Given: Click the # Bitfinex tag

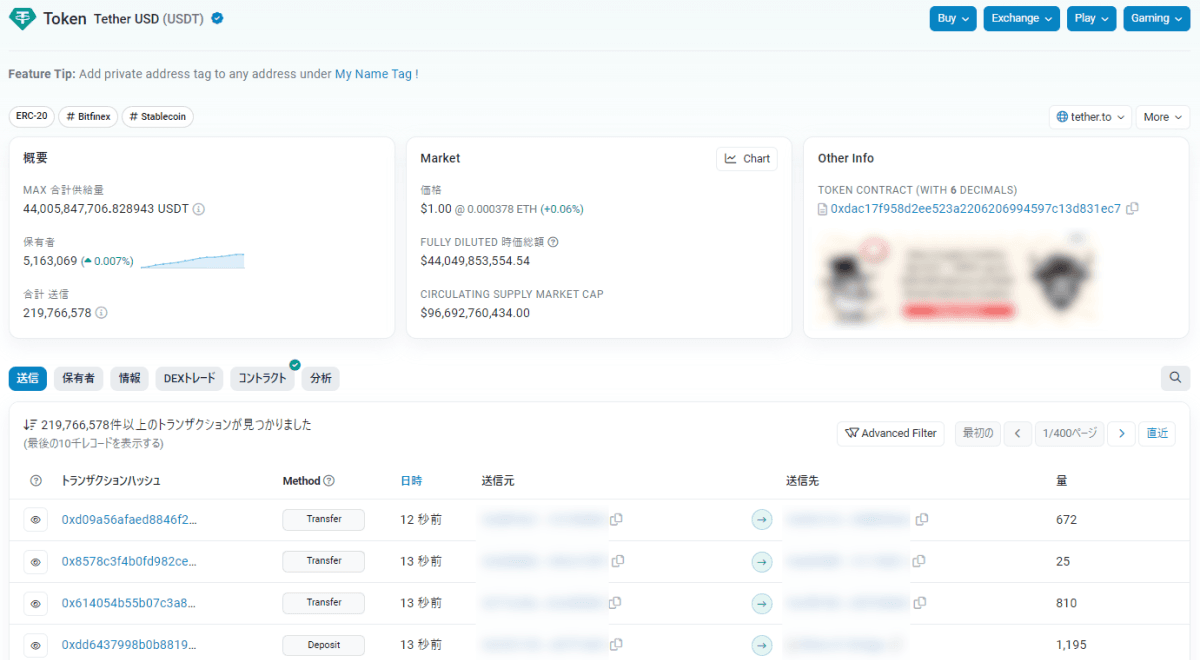Looking at the screenshot, I should click(x=88, y=117).
